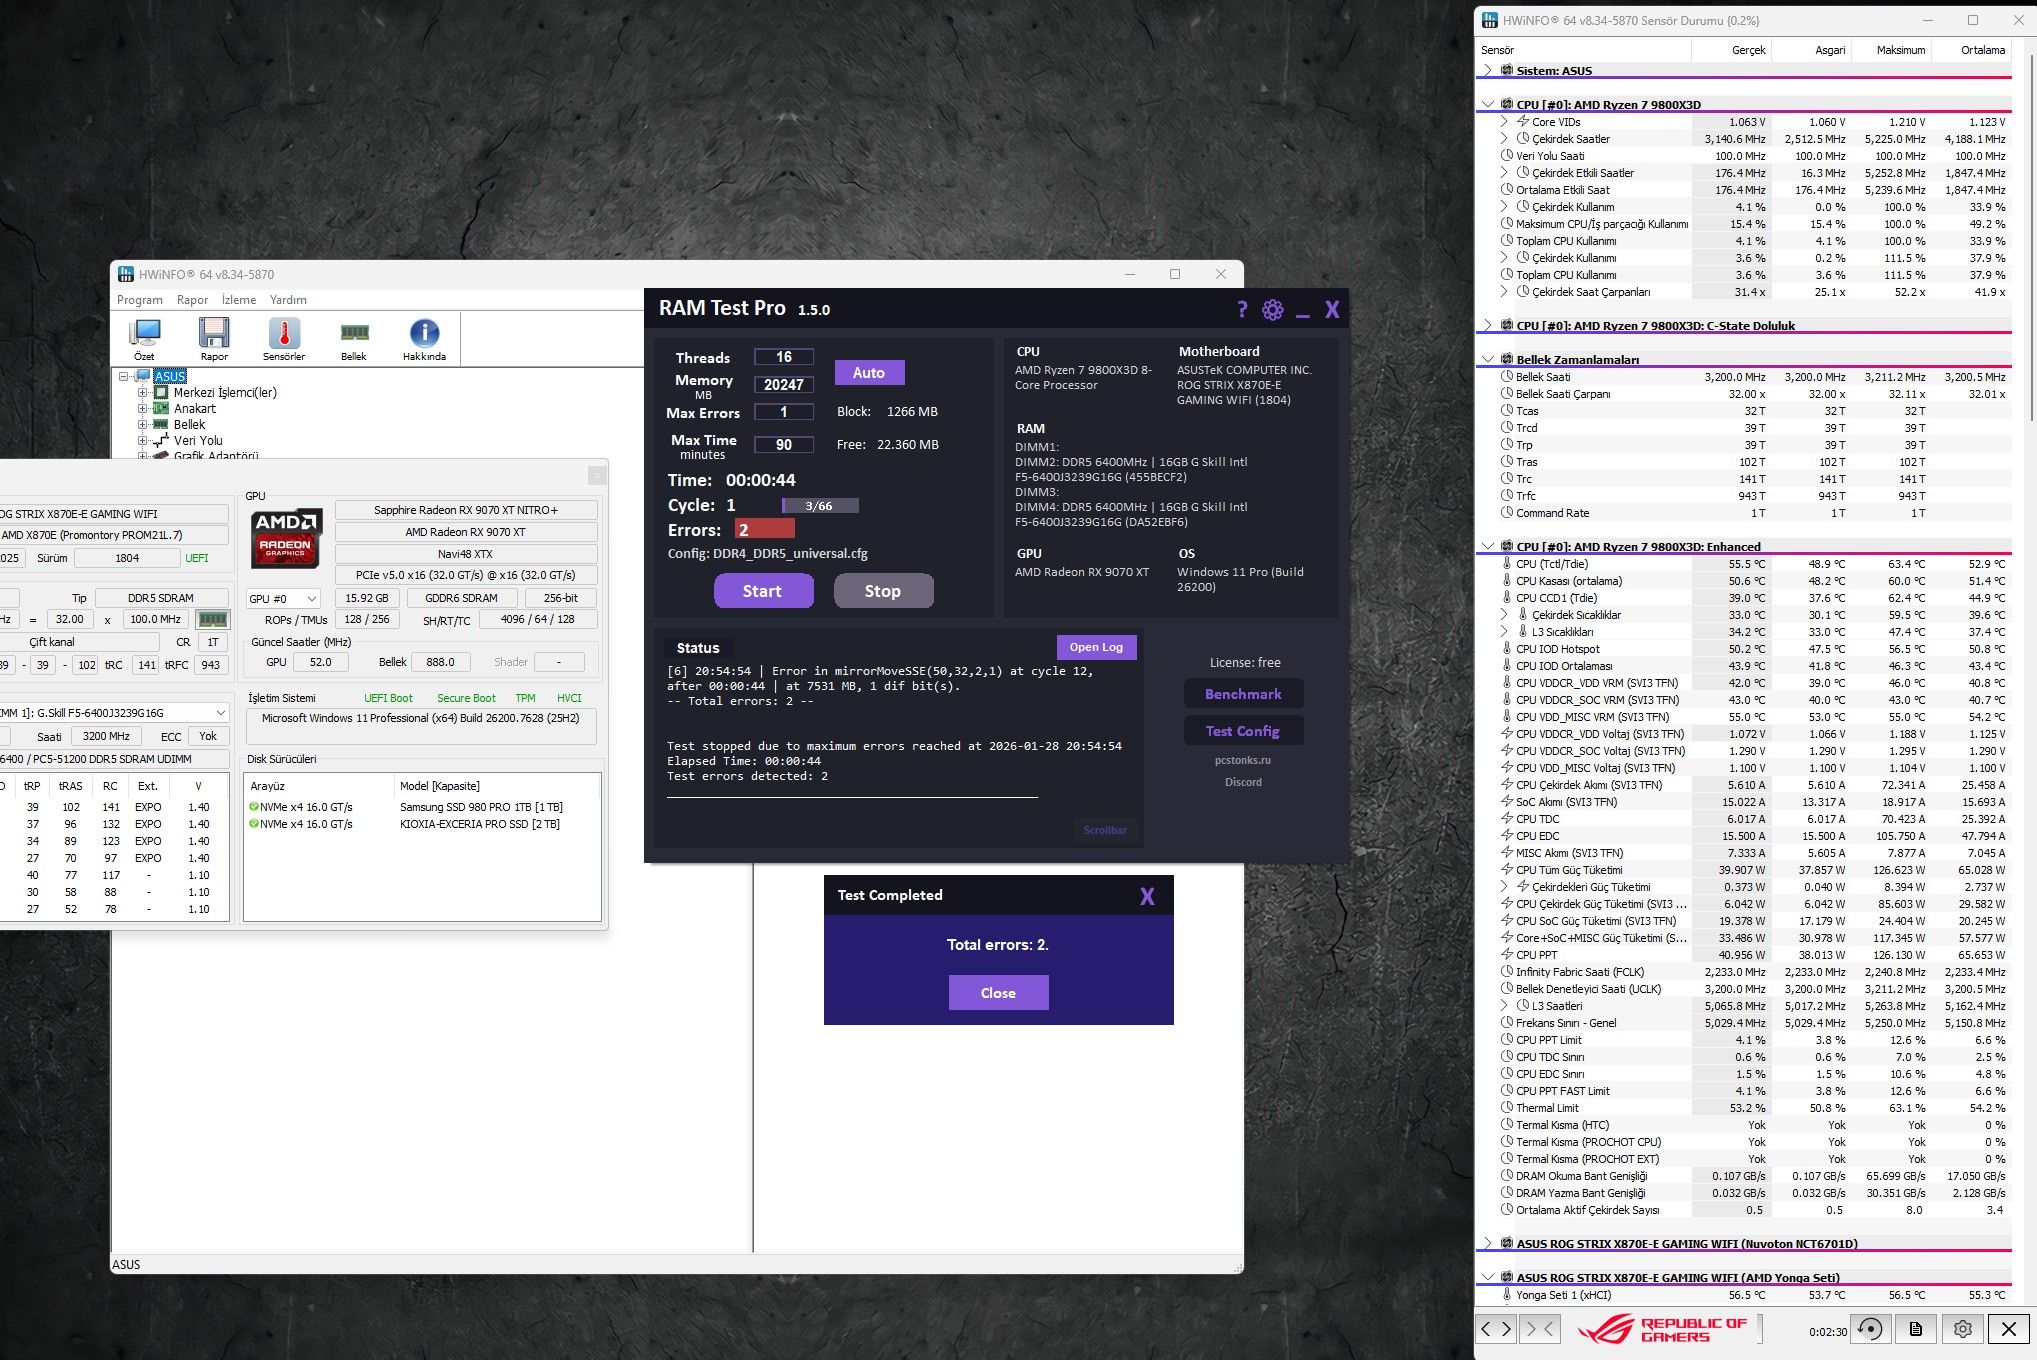Open the Program menu
The height and width of the screenshot is (1360, 2037).
tap(140, 300)
